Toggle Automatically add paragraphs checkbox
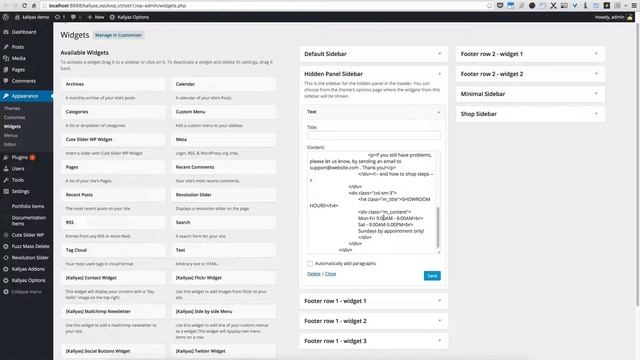 [310, 264]
